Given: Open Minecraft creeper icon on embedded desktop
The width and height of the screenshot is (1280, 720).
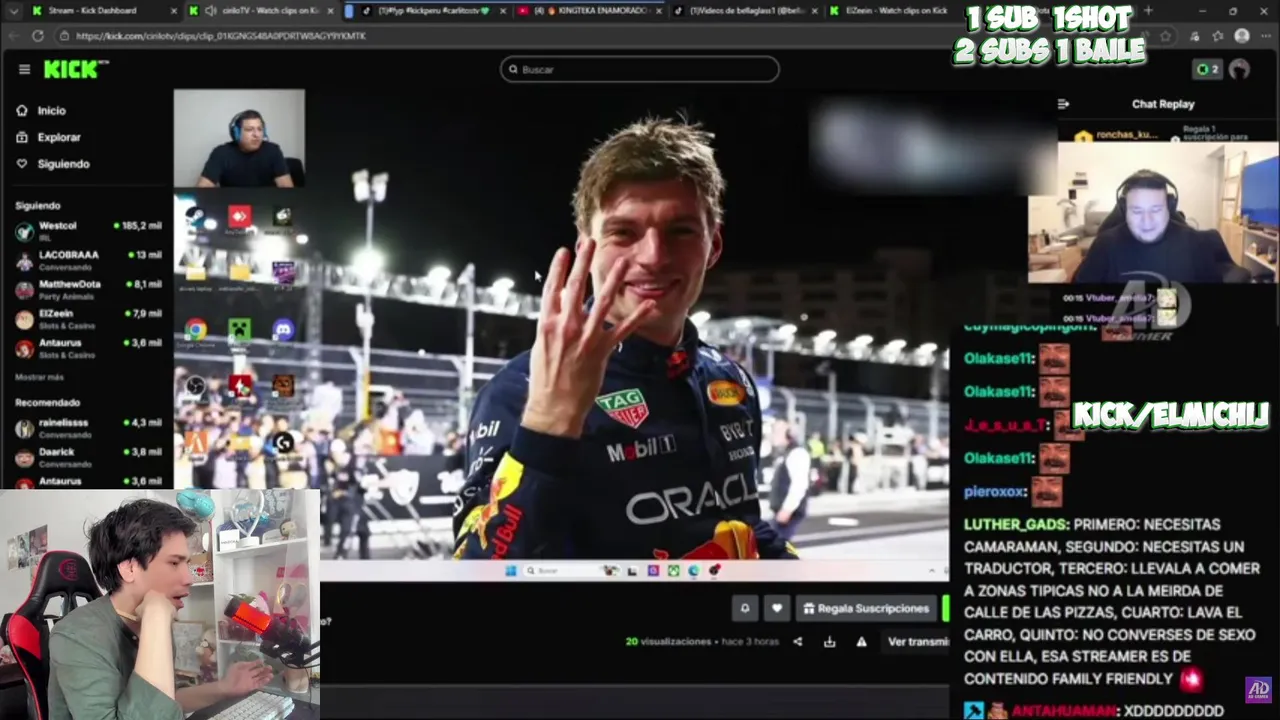Looking at the screenshot, I should (x=239, y=330).
